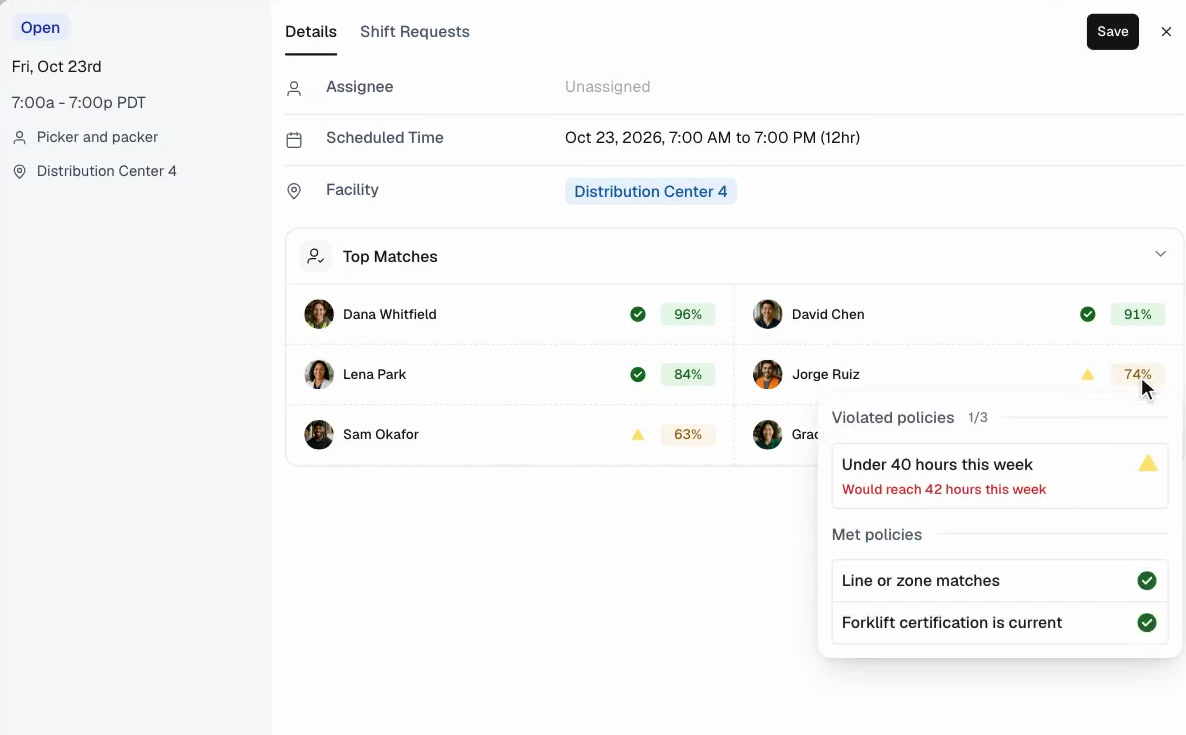Viewport: 1186px width, 735px height.
Task: Click the Fri, Oct 23rd date in sidebar
Action: (57, 67)
